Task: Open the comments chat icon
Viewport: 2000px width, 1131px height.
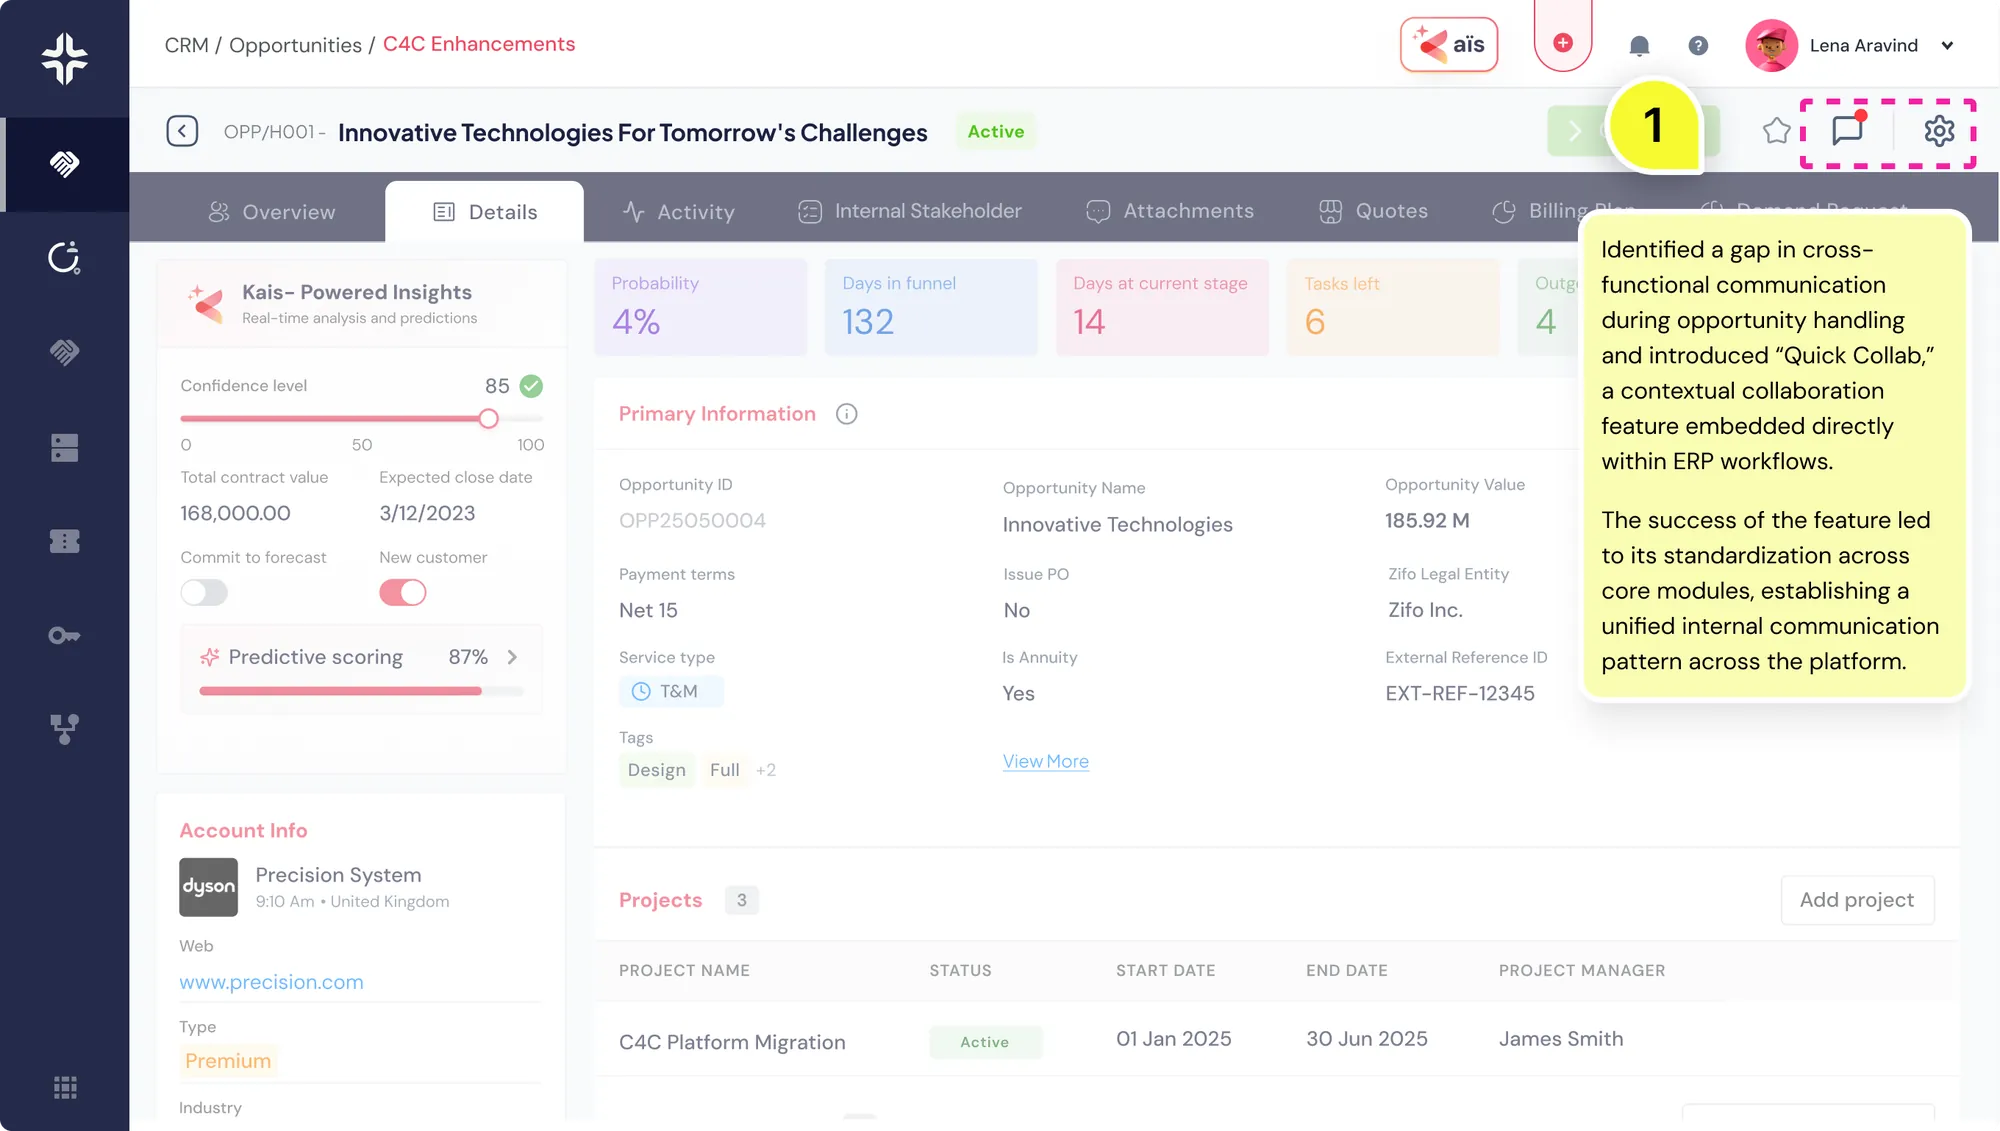Action: pos(1847,130)
